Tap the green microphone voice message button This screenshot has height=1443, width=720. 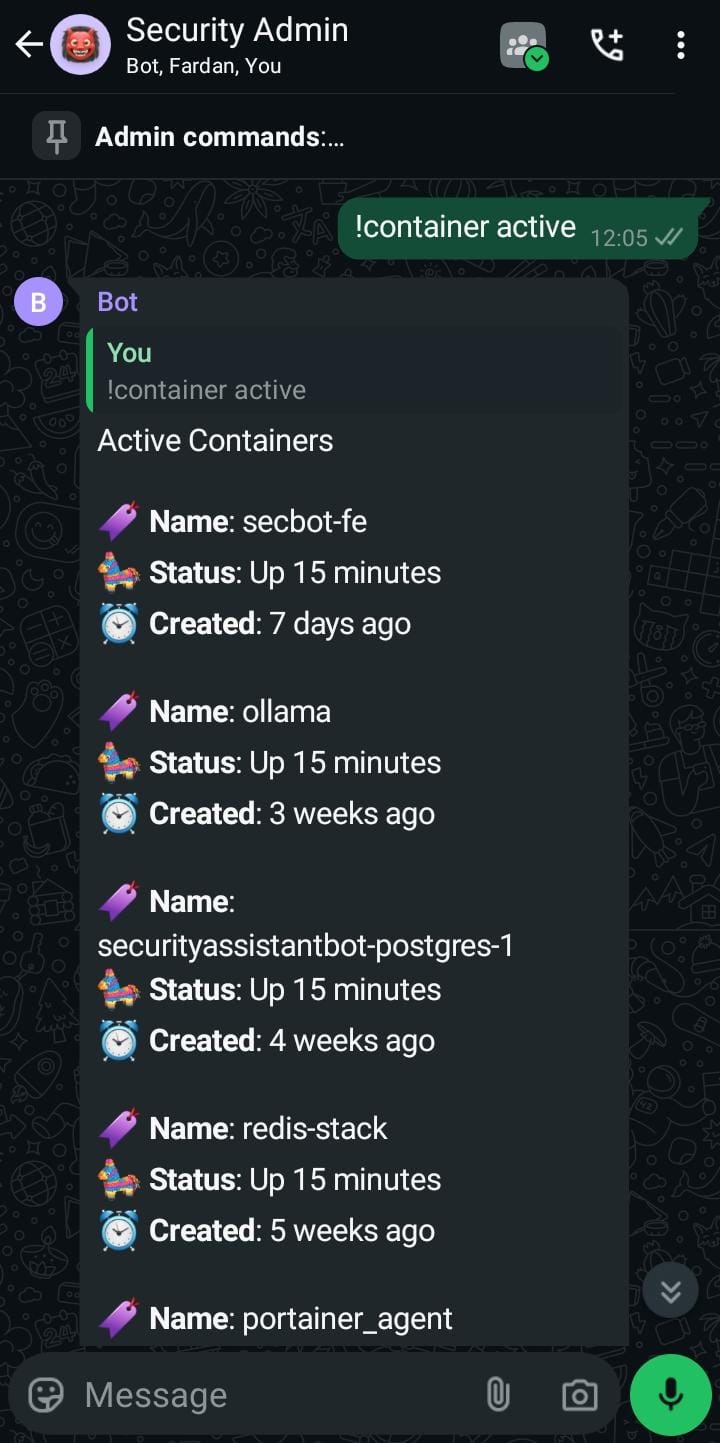[x=670, y=1394]
